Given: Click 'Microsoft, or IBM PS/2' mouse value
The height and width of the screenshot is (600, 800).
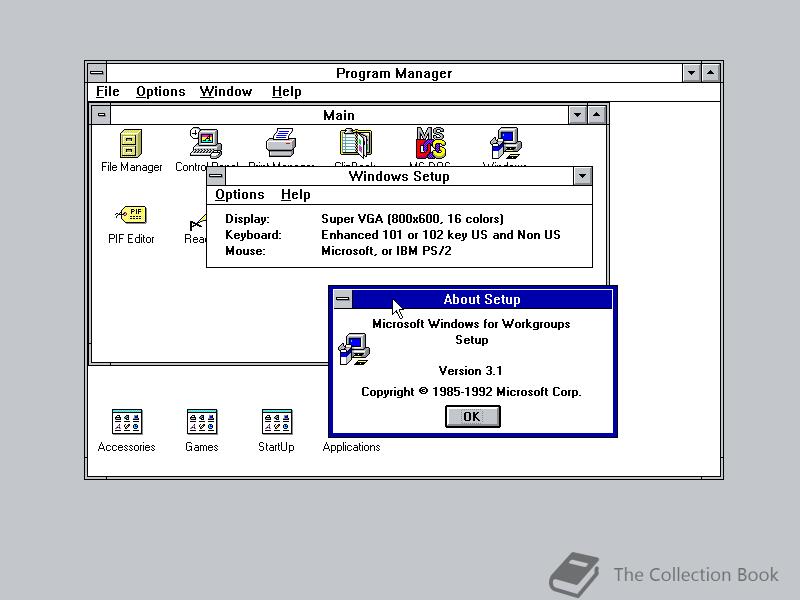Looking at the screenshot, I should [386, 251].
